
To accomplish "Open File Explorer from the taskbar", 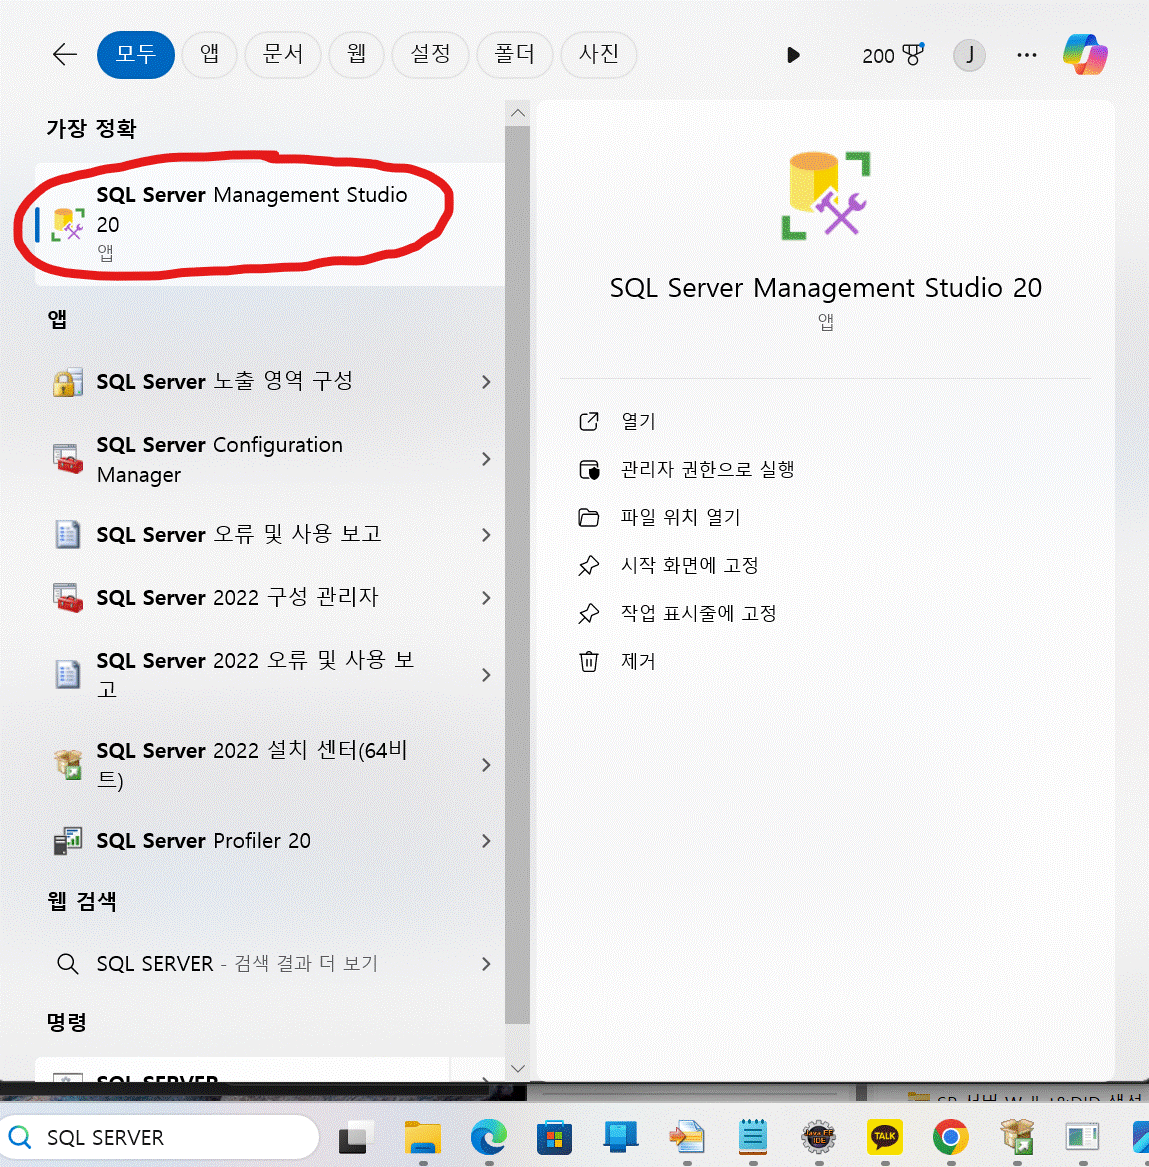I will [423, 1137].
